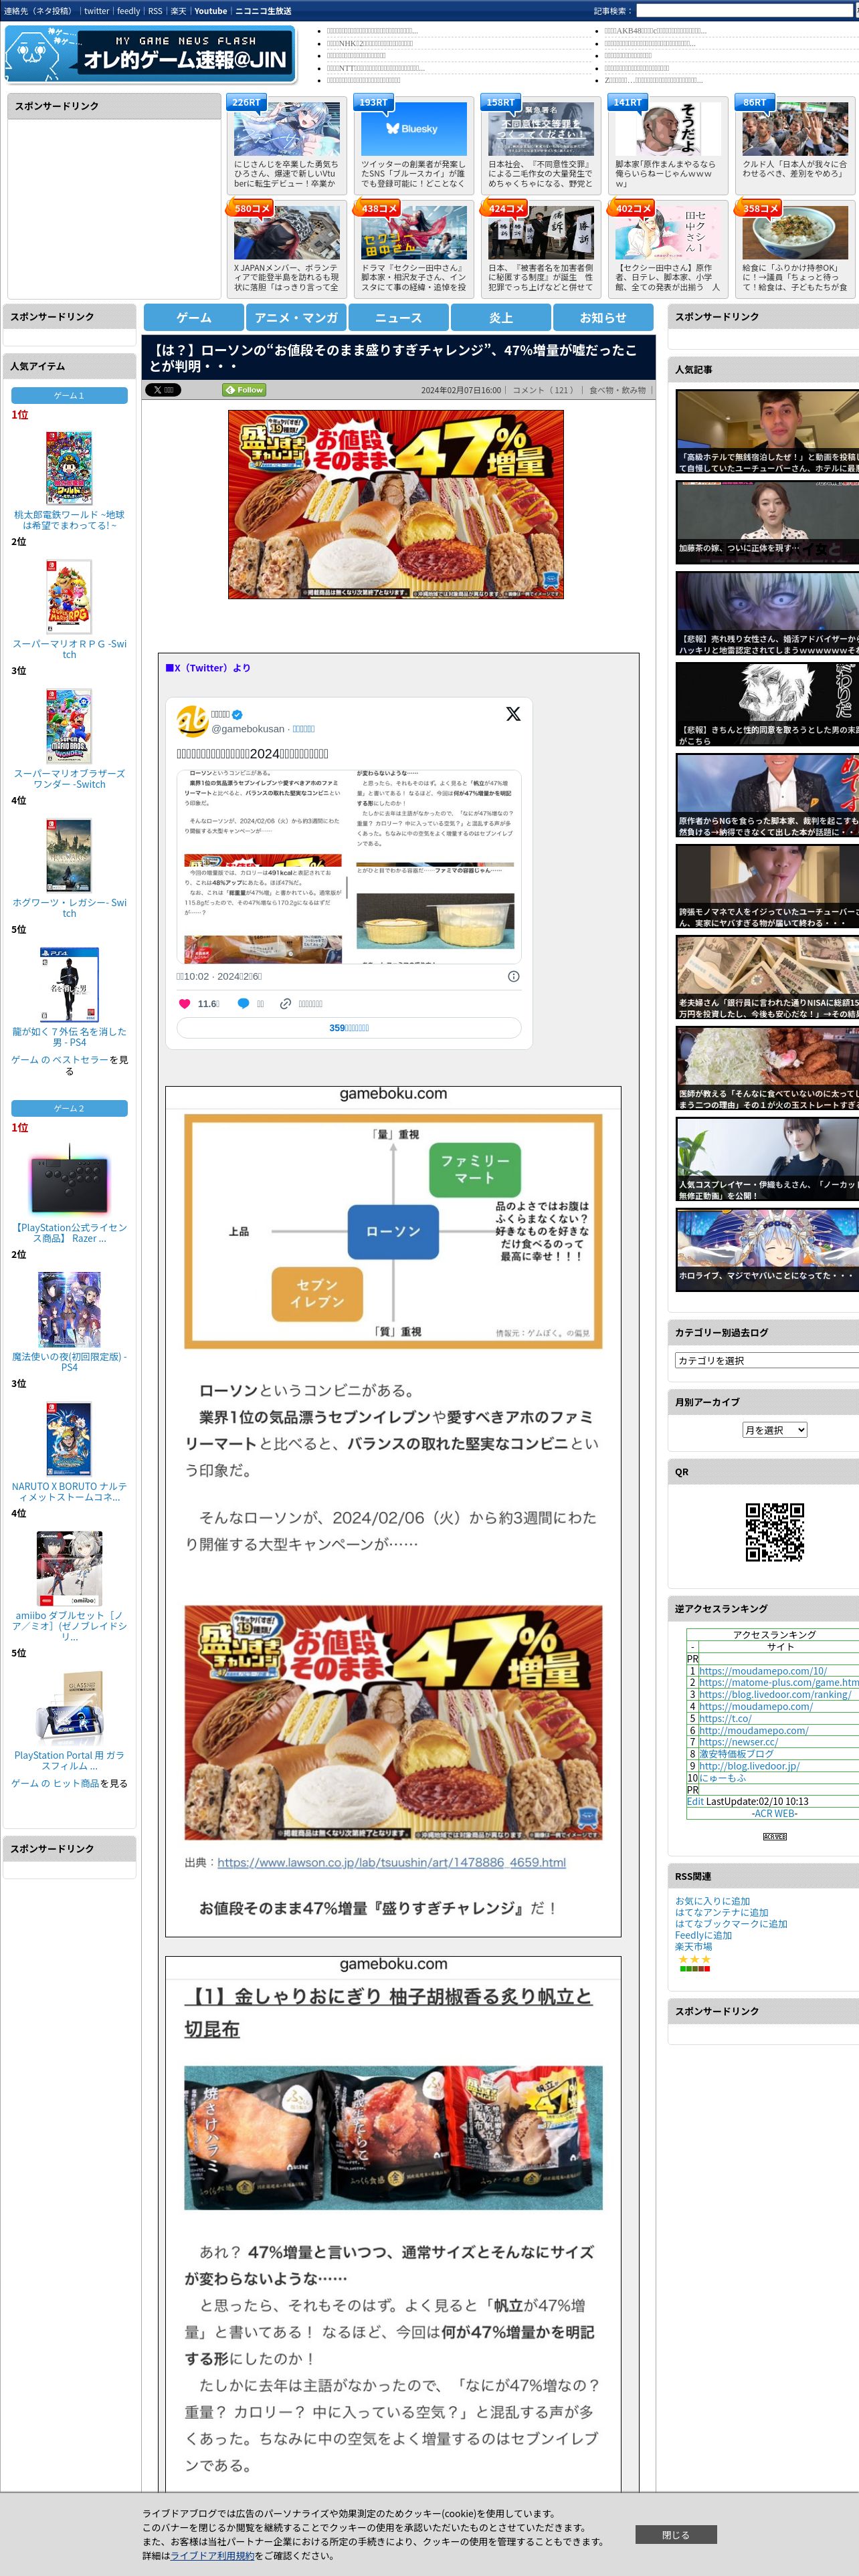Screen dimensions: 859x2576
Task: Click the X post share button
Action: 163,390
